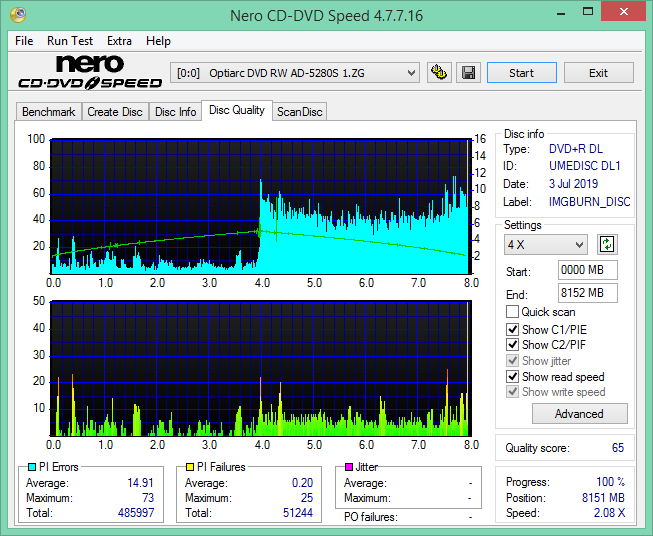Click the Progress value 100 %
Image resolution: width=653 pixels, height=536 pixels.
(611, 482)
